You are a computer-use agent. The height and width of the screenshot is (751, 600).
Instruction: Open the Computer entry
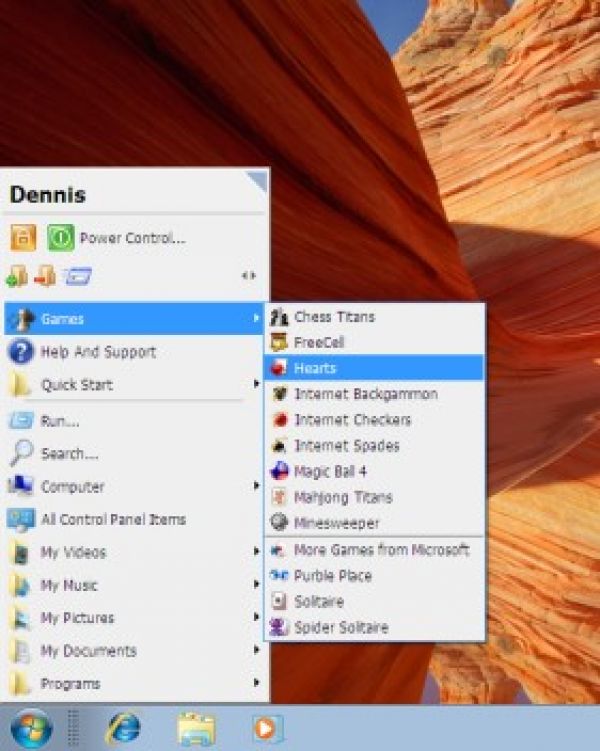pyautogui.click(x=134, y=487)
